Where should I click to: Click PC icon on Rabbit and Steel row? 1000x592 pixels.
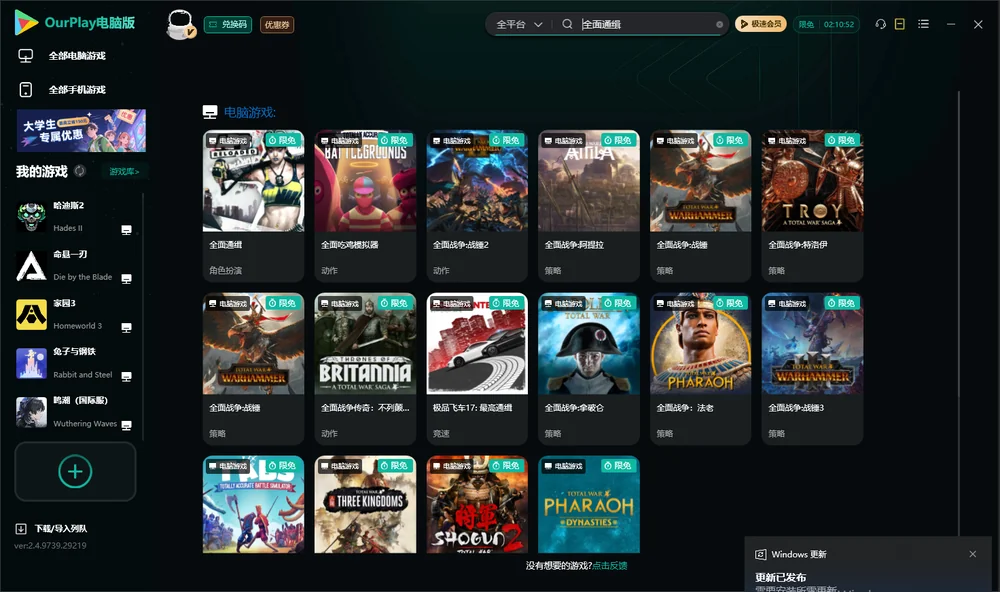(x=126, y=376)
